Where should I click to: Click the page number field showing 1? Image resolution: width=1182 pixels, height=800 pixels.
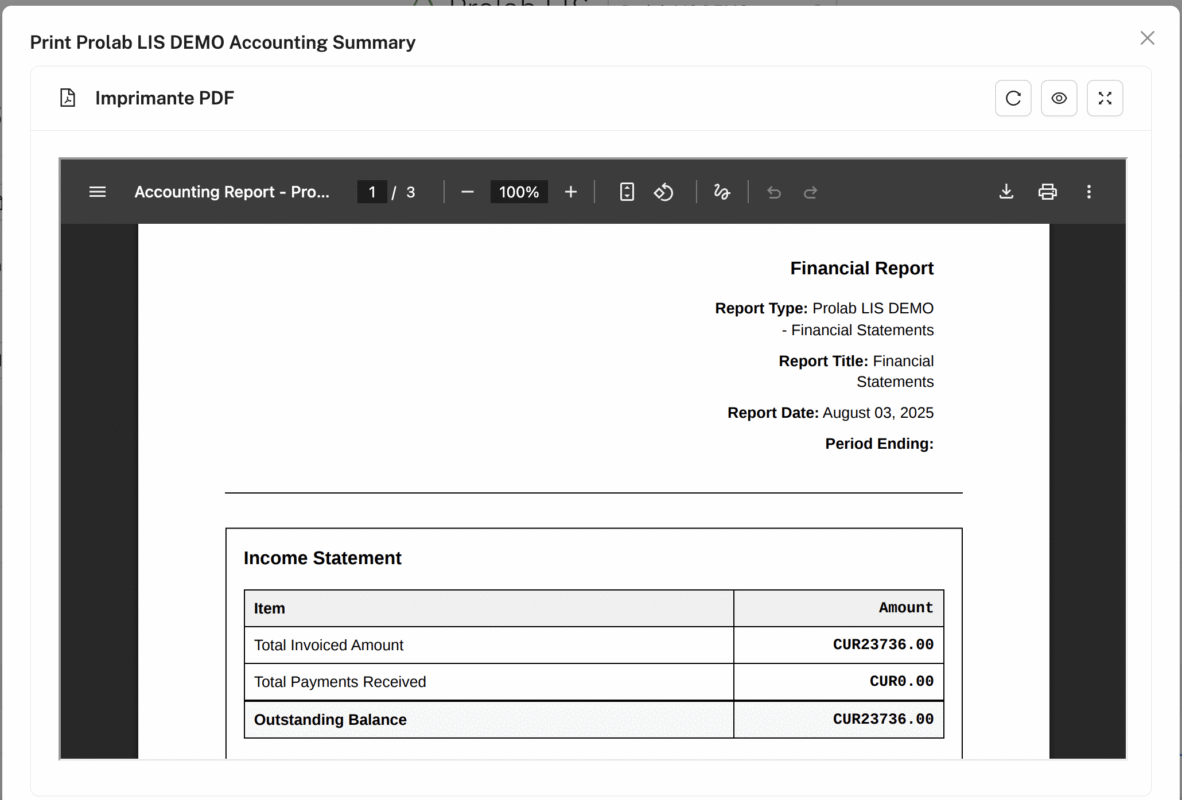tap(372, 192)
